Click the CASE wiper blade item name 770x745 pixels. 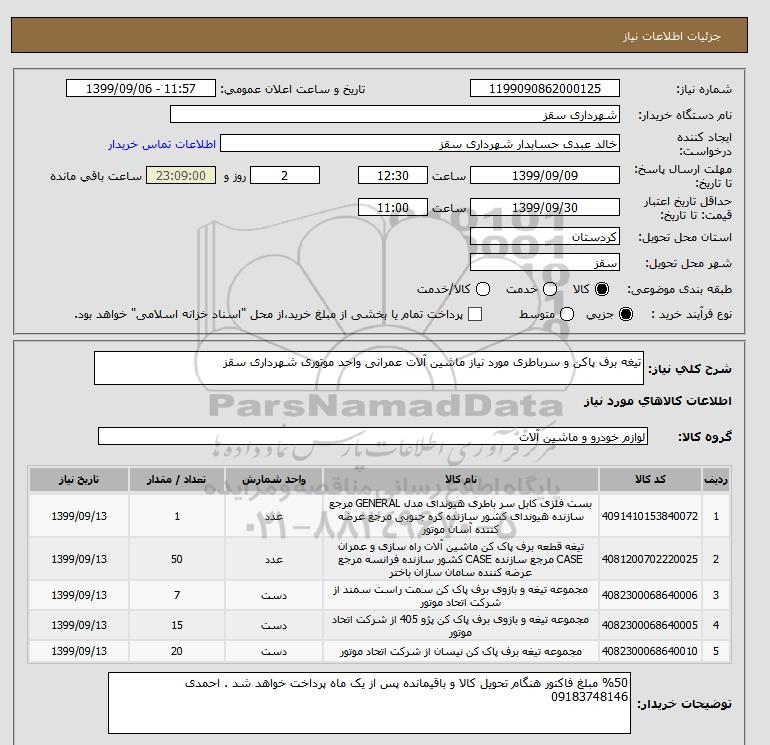[461, 559]
